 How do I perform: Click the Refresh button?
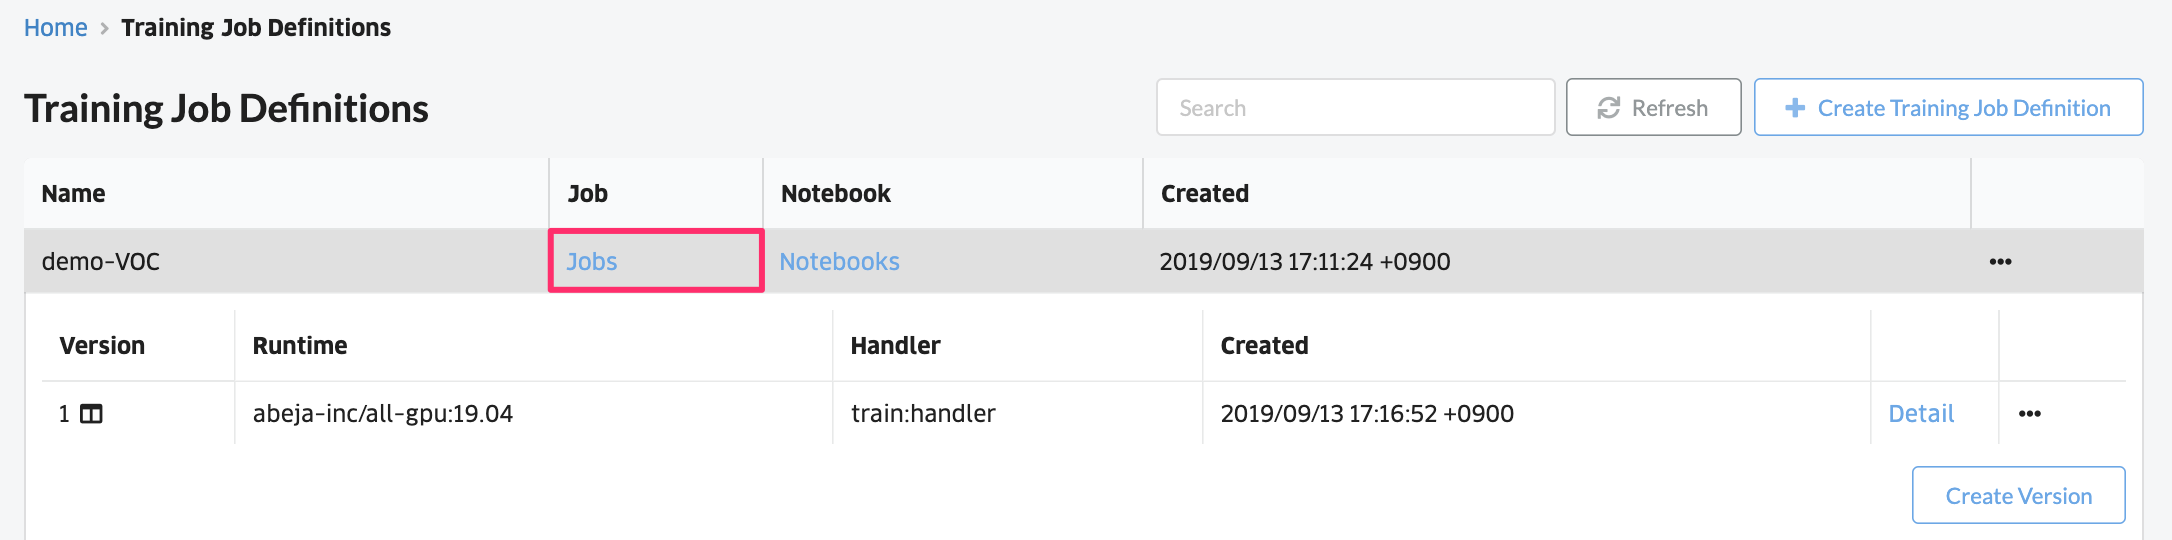pyautogui.click(x=1653, y=107)
